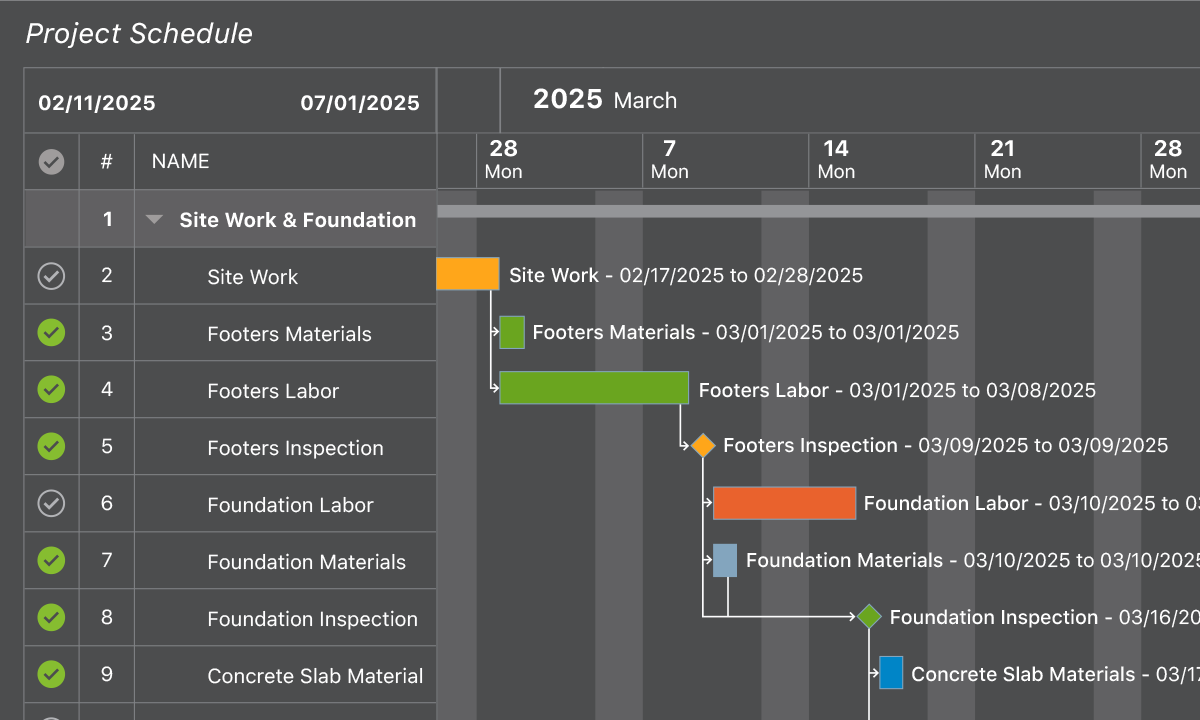Screen dimensions: 1200x720
Task: Click the NAME column header
Action: click(181, 161)
